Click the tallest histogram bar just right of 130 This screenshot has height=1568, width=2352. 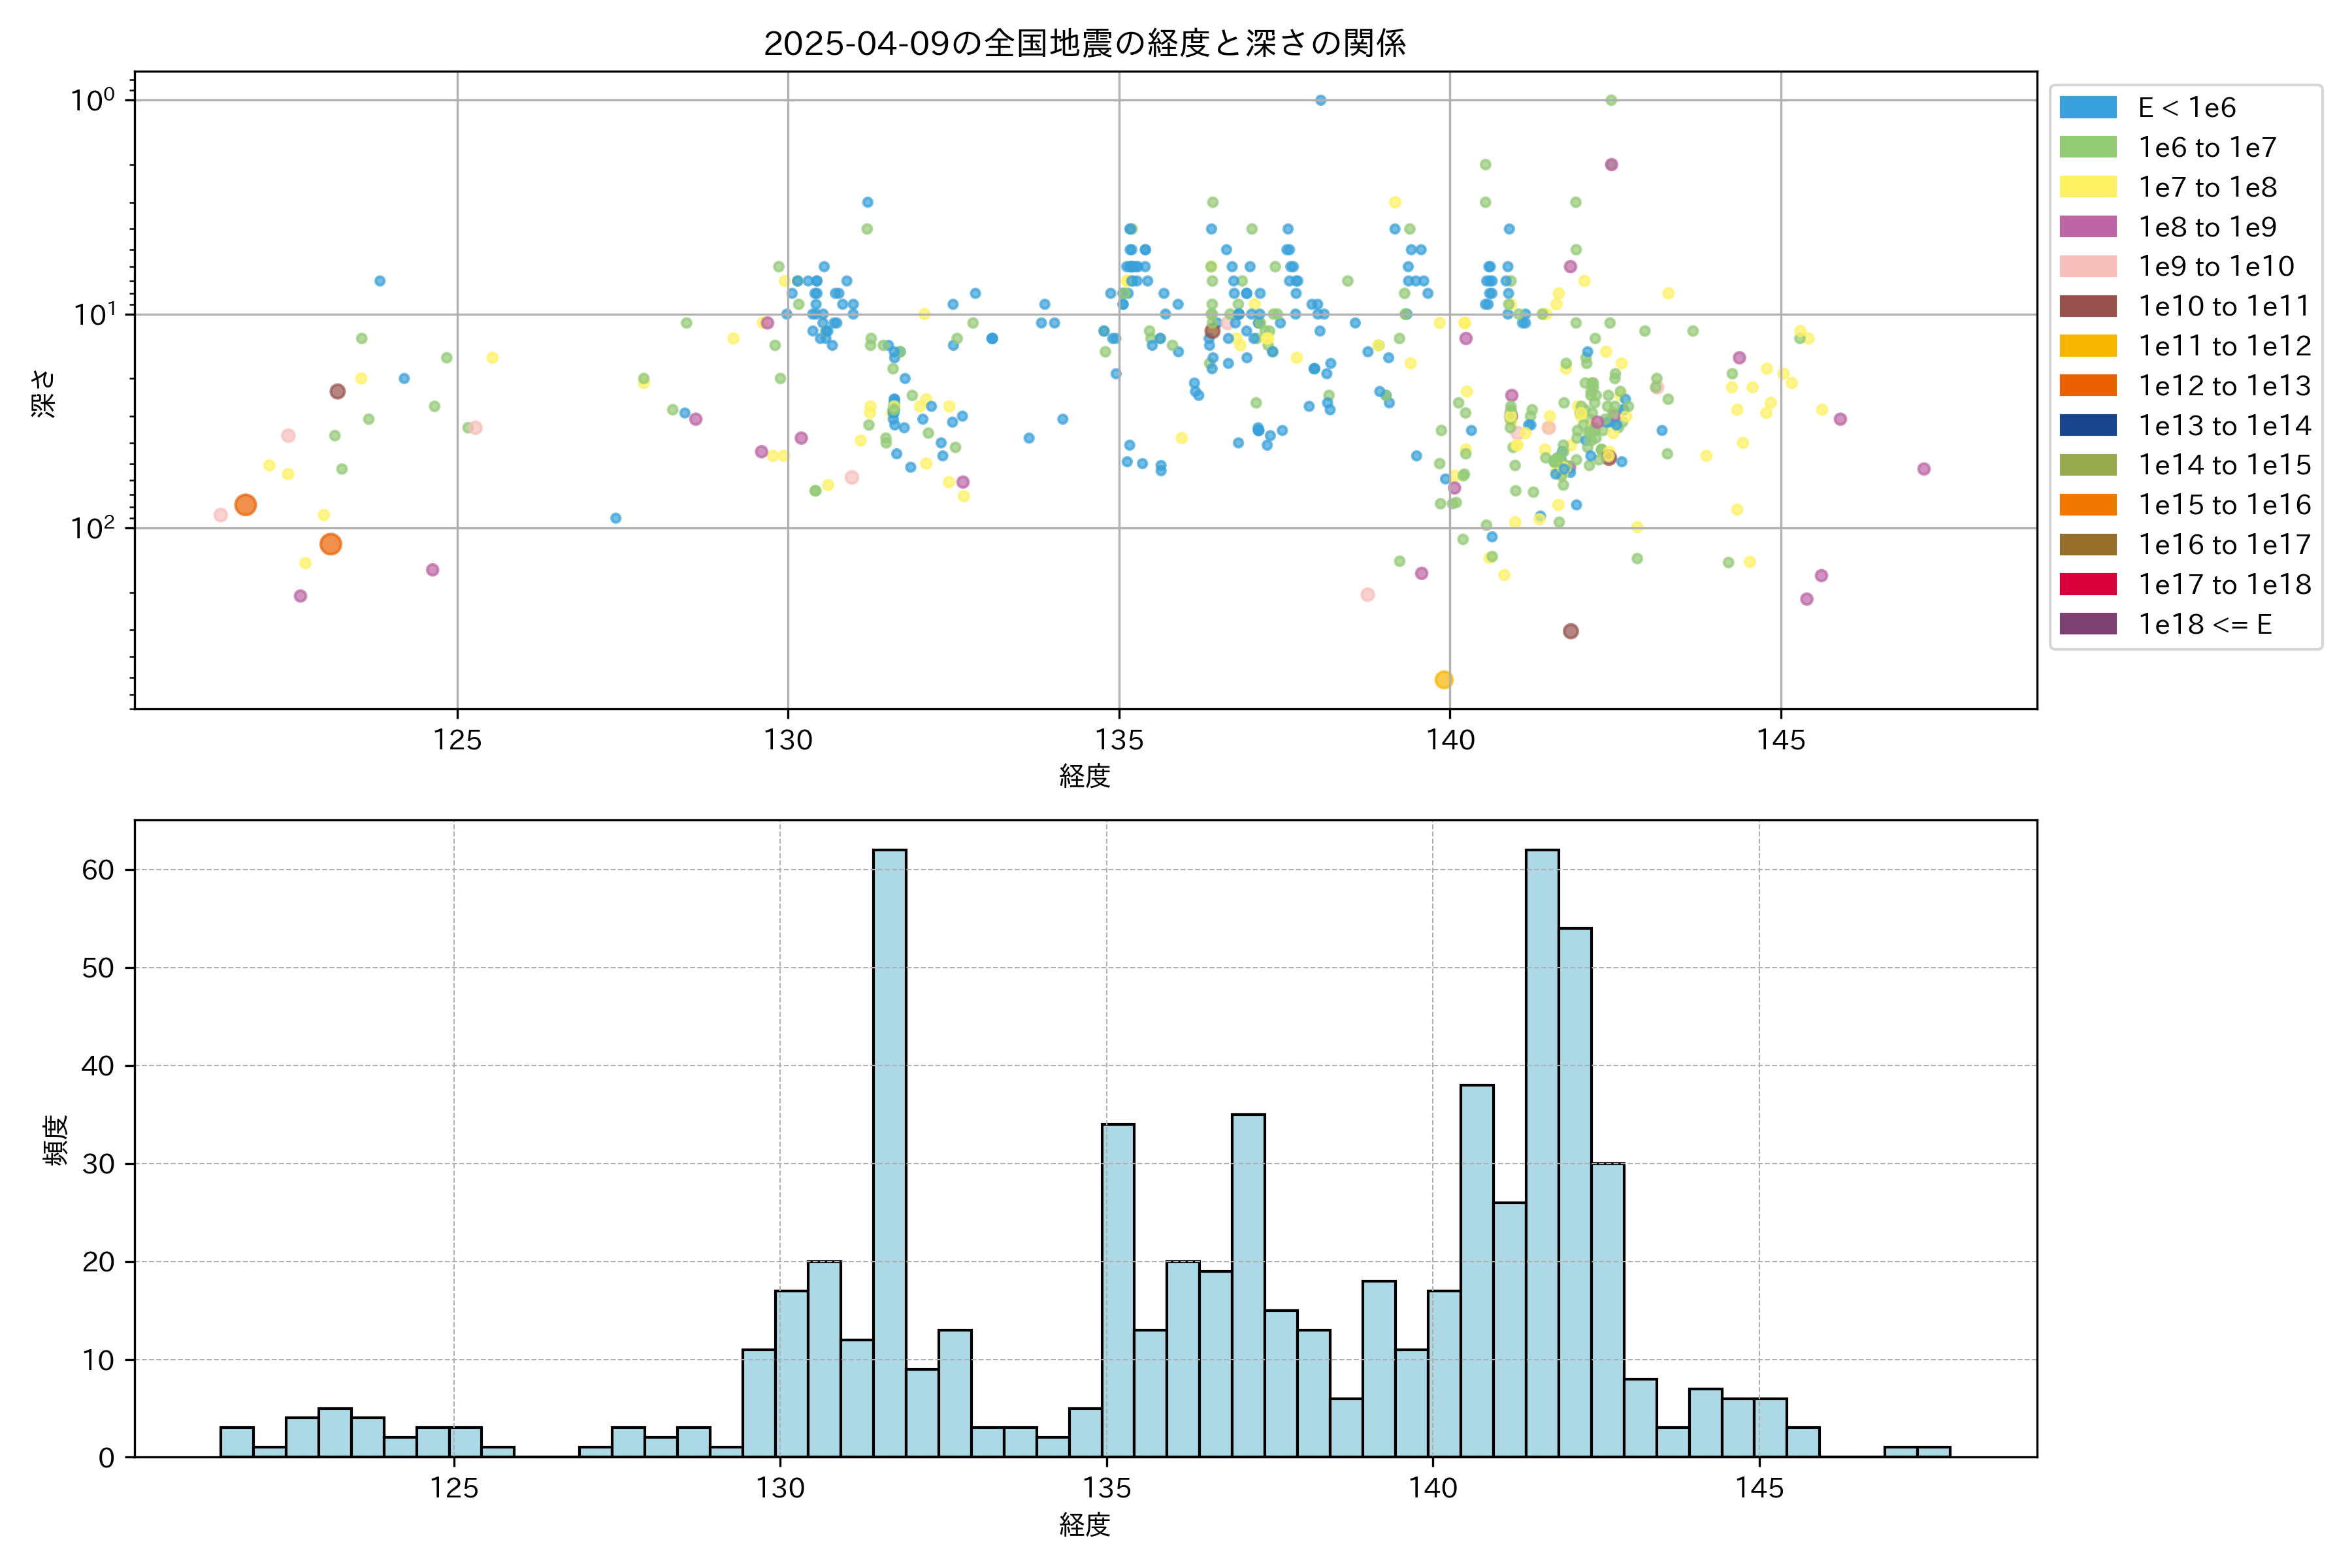click(x=889, y=1150)
